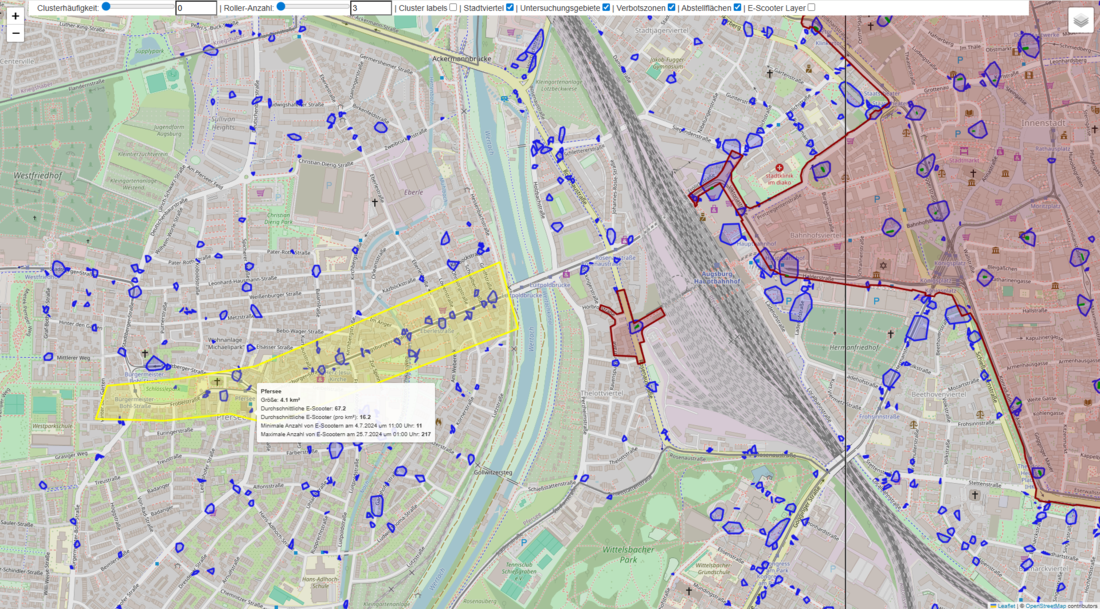This screenshot has height=609, width=1100.
Task: Click the Leaflet attribution link
Action: click(x=1004, y=604)
